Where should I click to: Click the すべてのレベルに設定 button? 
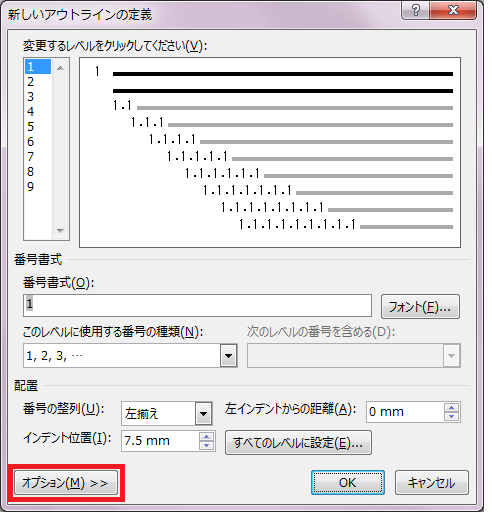[298, 443]
